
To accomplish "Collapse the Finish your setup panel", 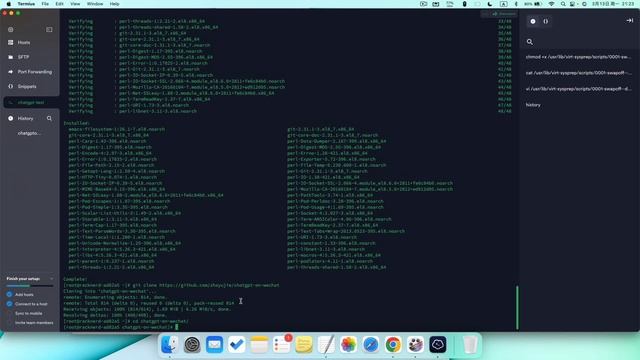I will tap(51, 279).
